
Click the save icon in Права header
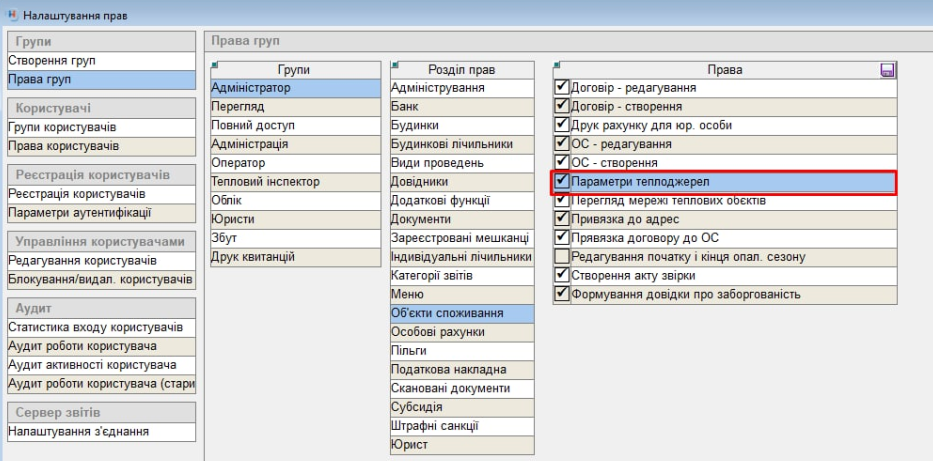(885, 70)
